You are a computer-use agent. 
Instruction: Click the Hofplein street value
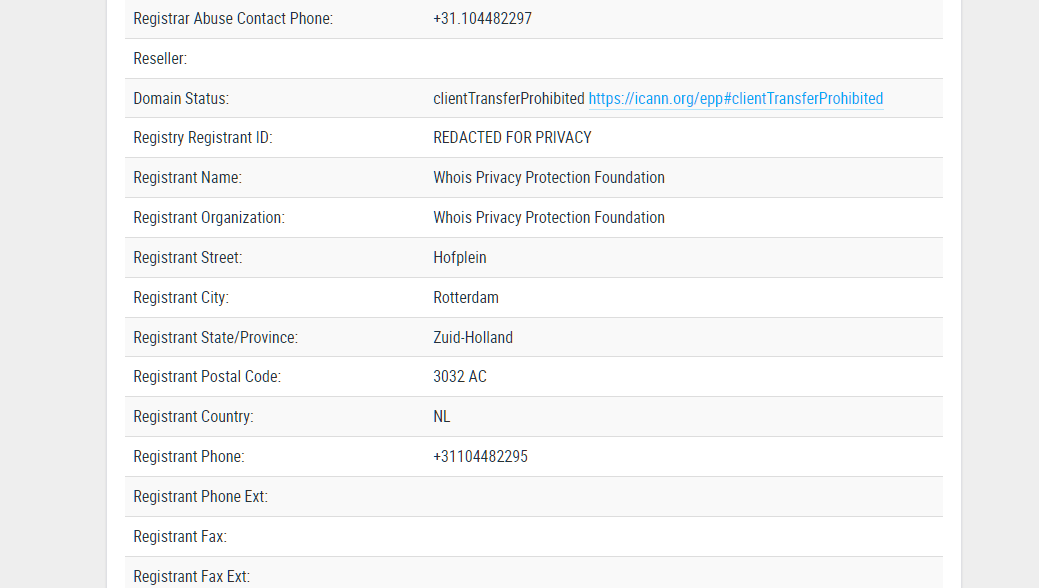460,258
